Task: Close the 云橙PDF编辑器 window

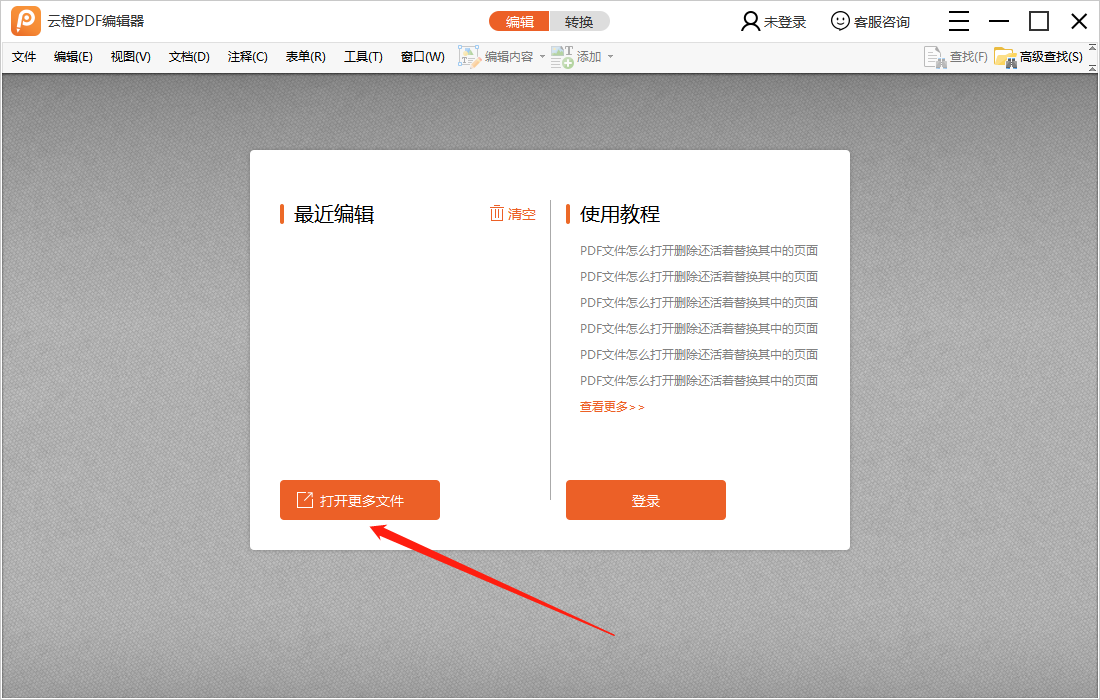Action: coord(1079,21)
